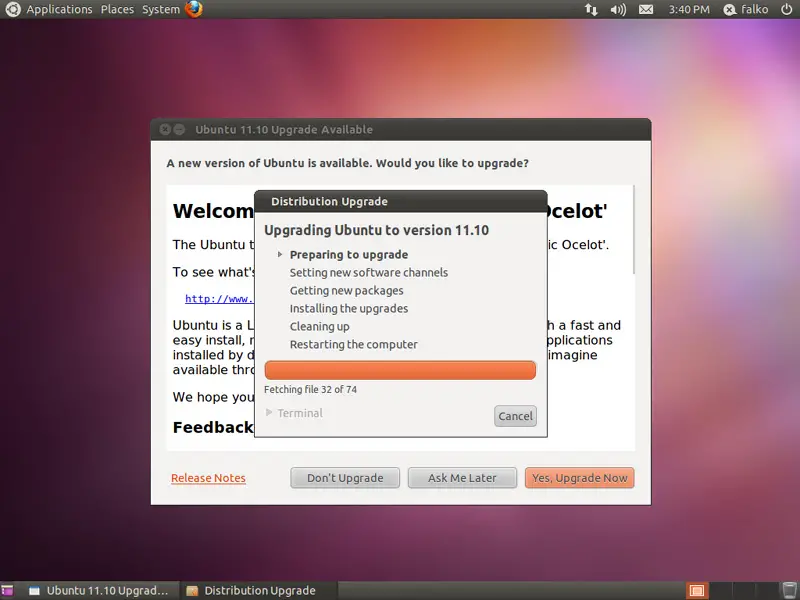Click the orange upgrade progress bar

tap(400, 370)
